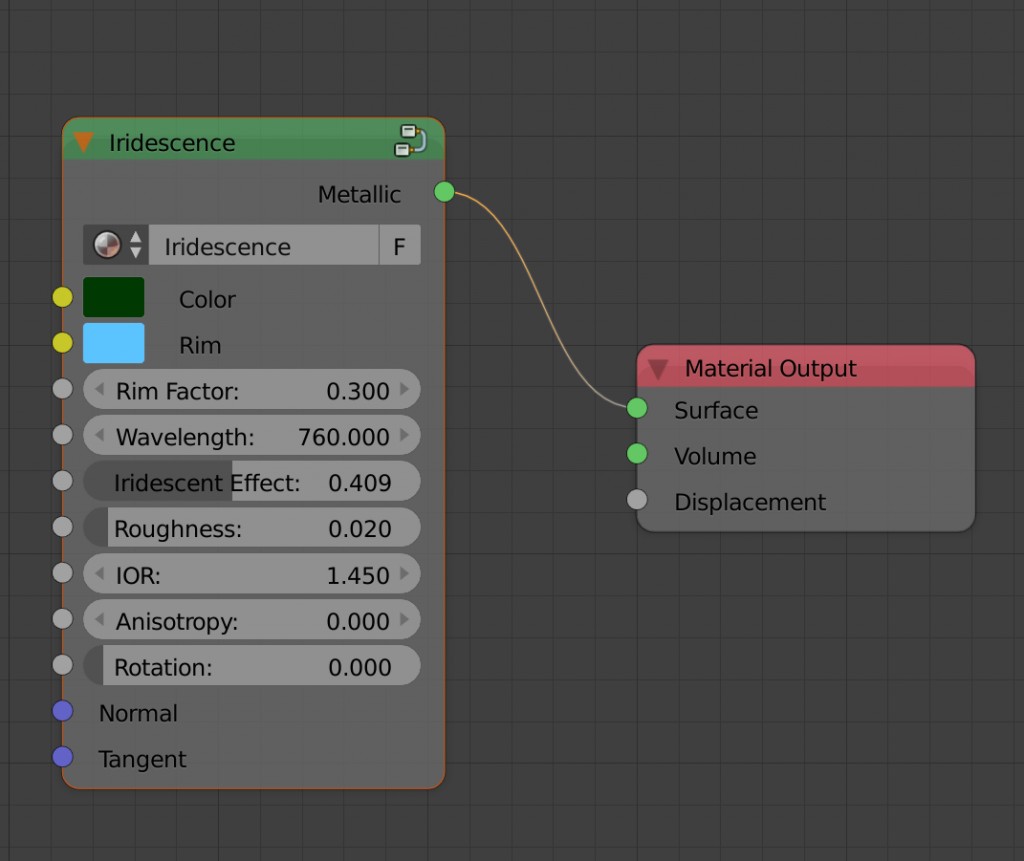Click the Volume input socket
The image size is (1024, 861).
[x=637, y=455]
